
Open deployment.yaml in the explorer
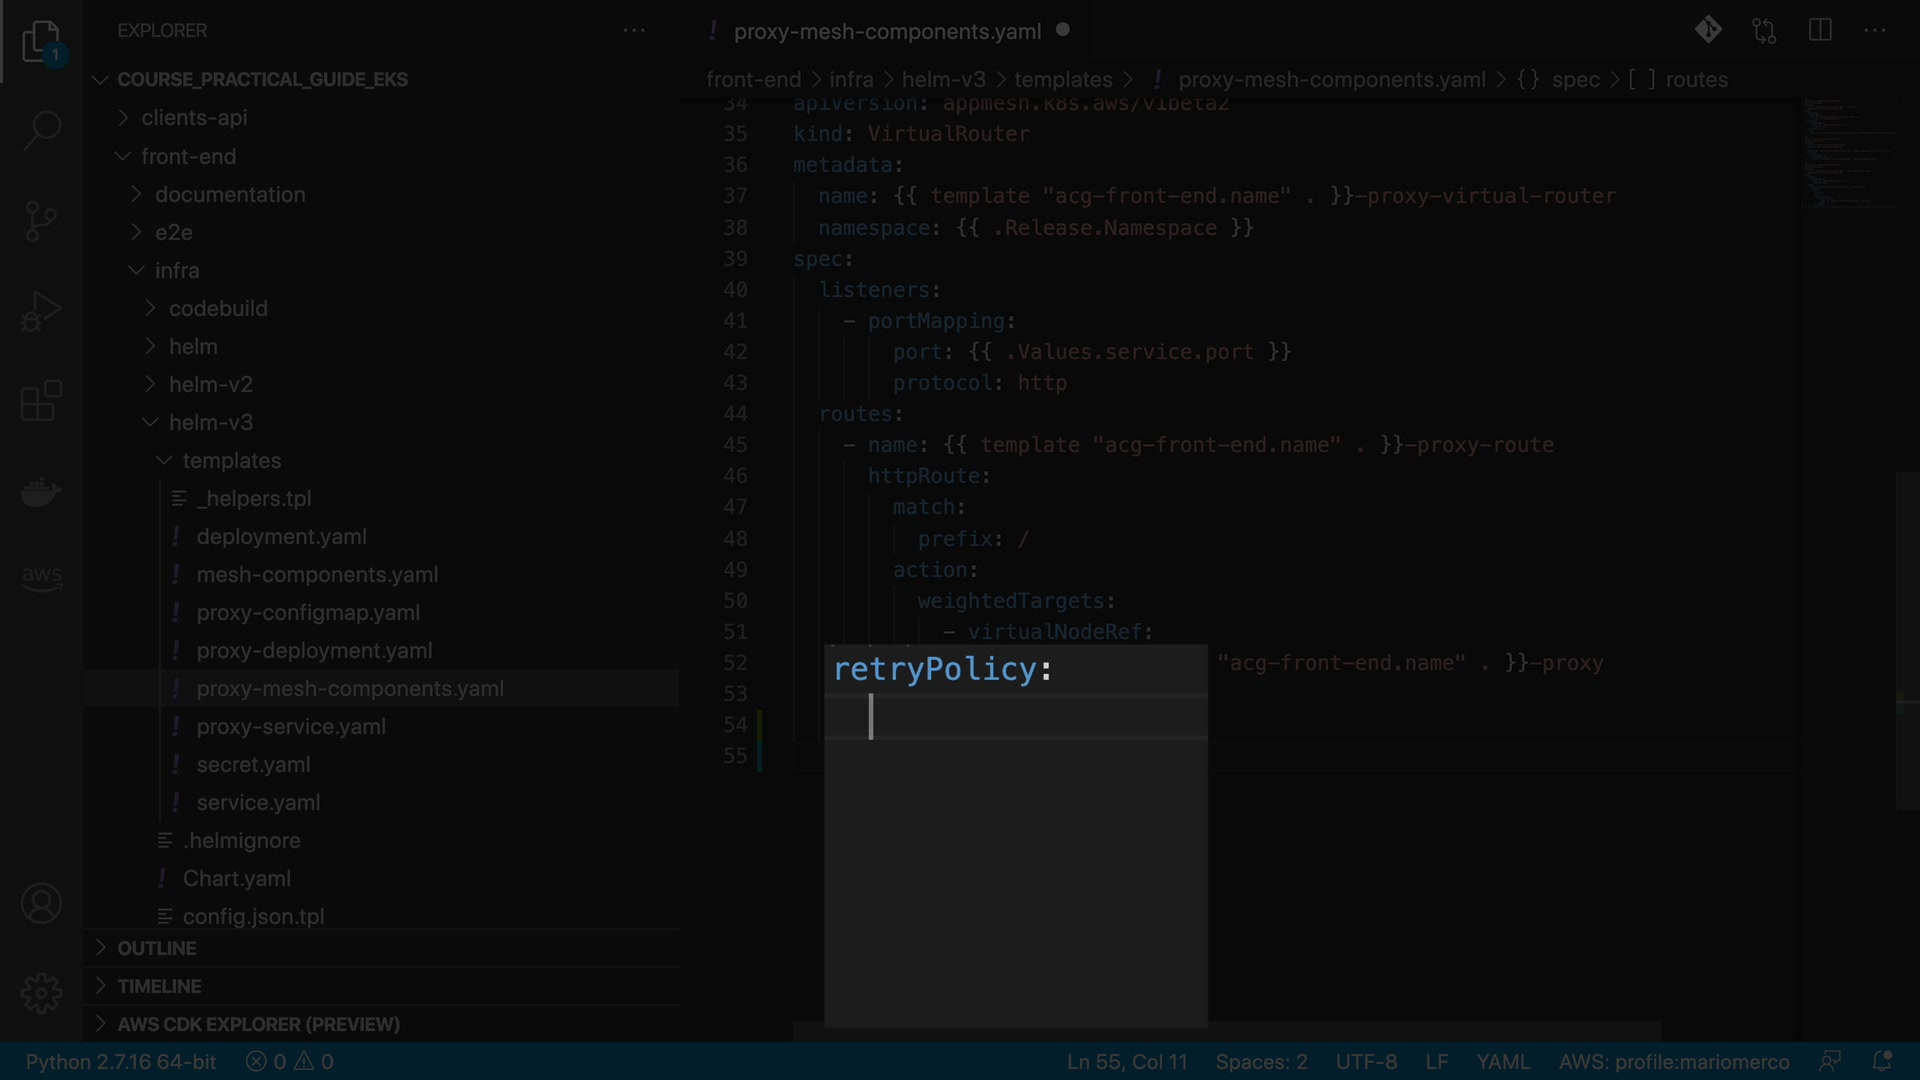(x=281, y=537)
